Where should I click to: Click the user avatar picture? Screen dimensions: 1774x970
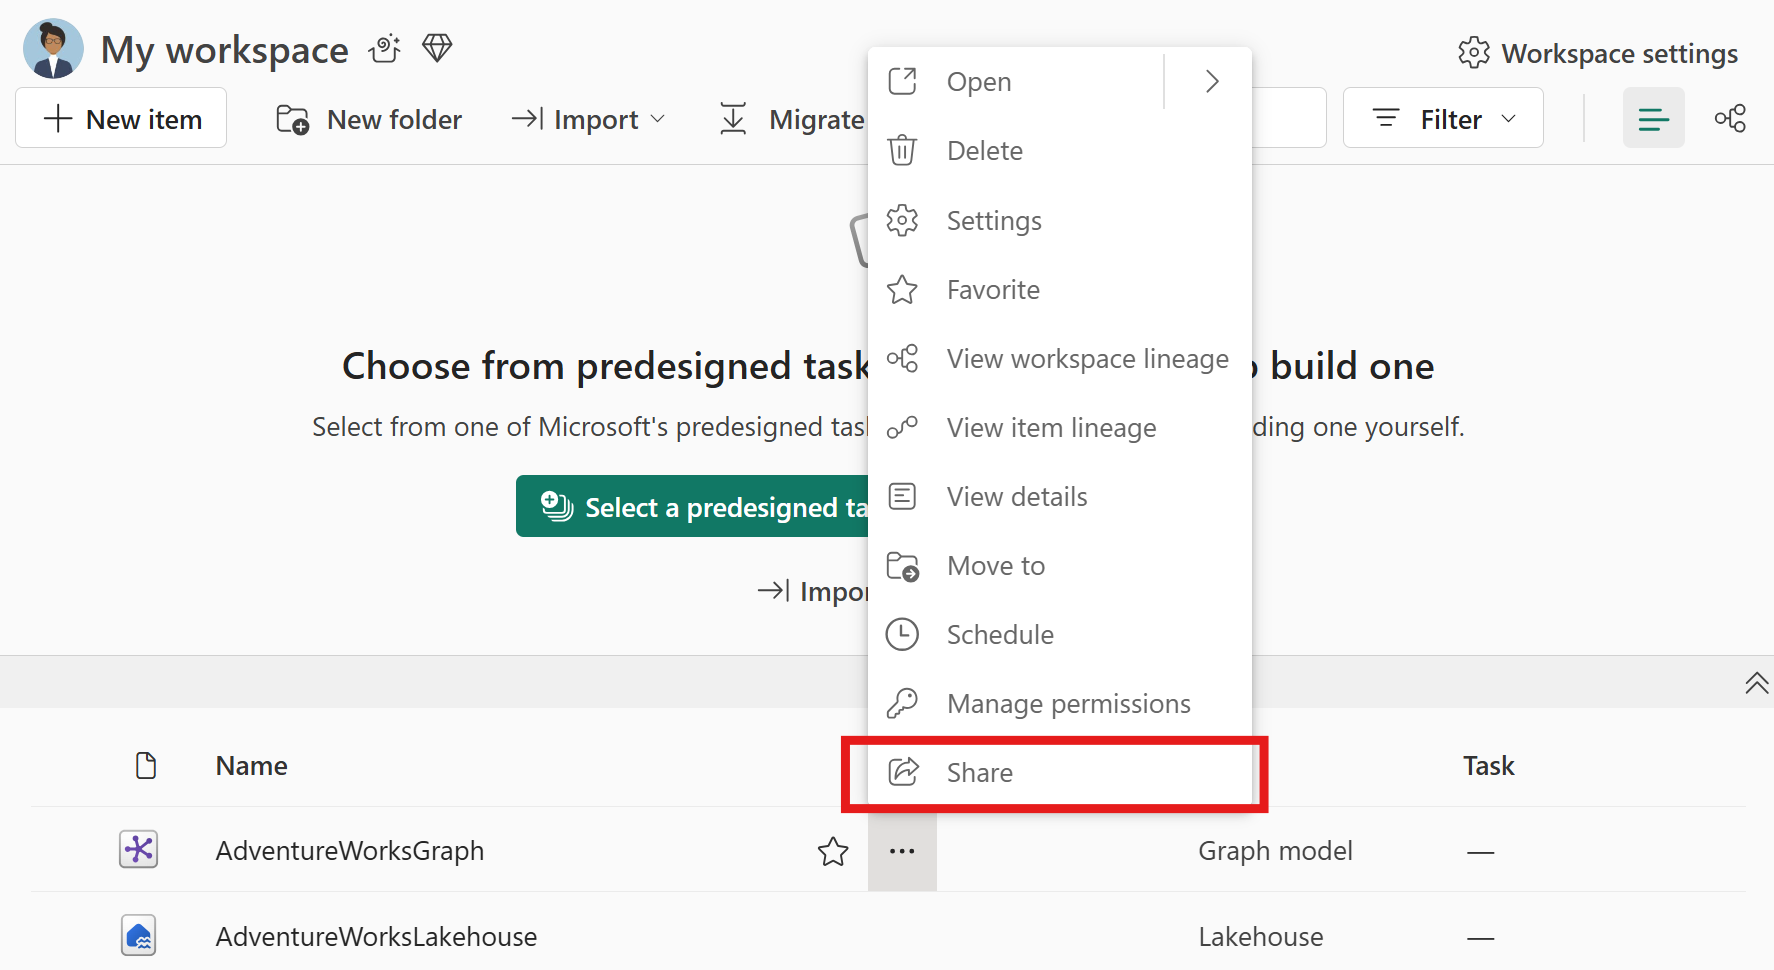point(53,49)
